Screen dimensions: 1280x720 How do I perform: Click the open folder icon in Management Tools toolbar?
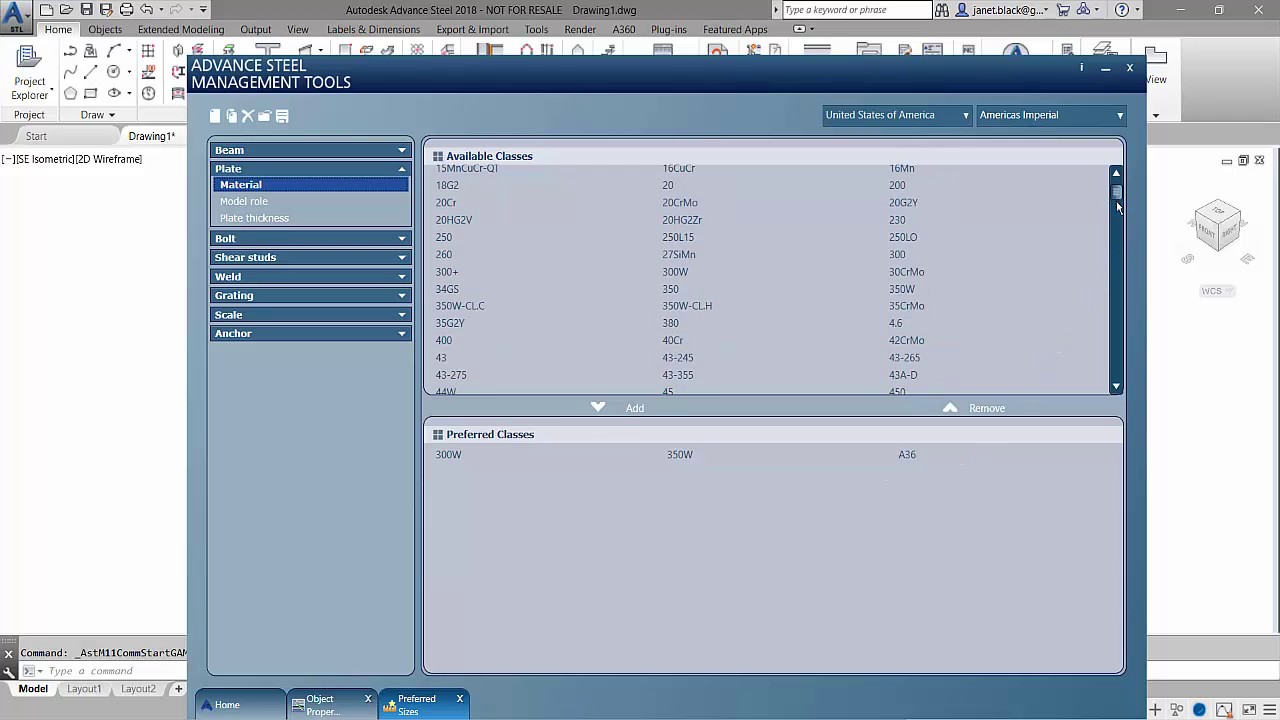pyautogui.click(x=265, y=116)
